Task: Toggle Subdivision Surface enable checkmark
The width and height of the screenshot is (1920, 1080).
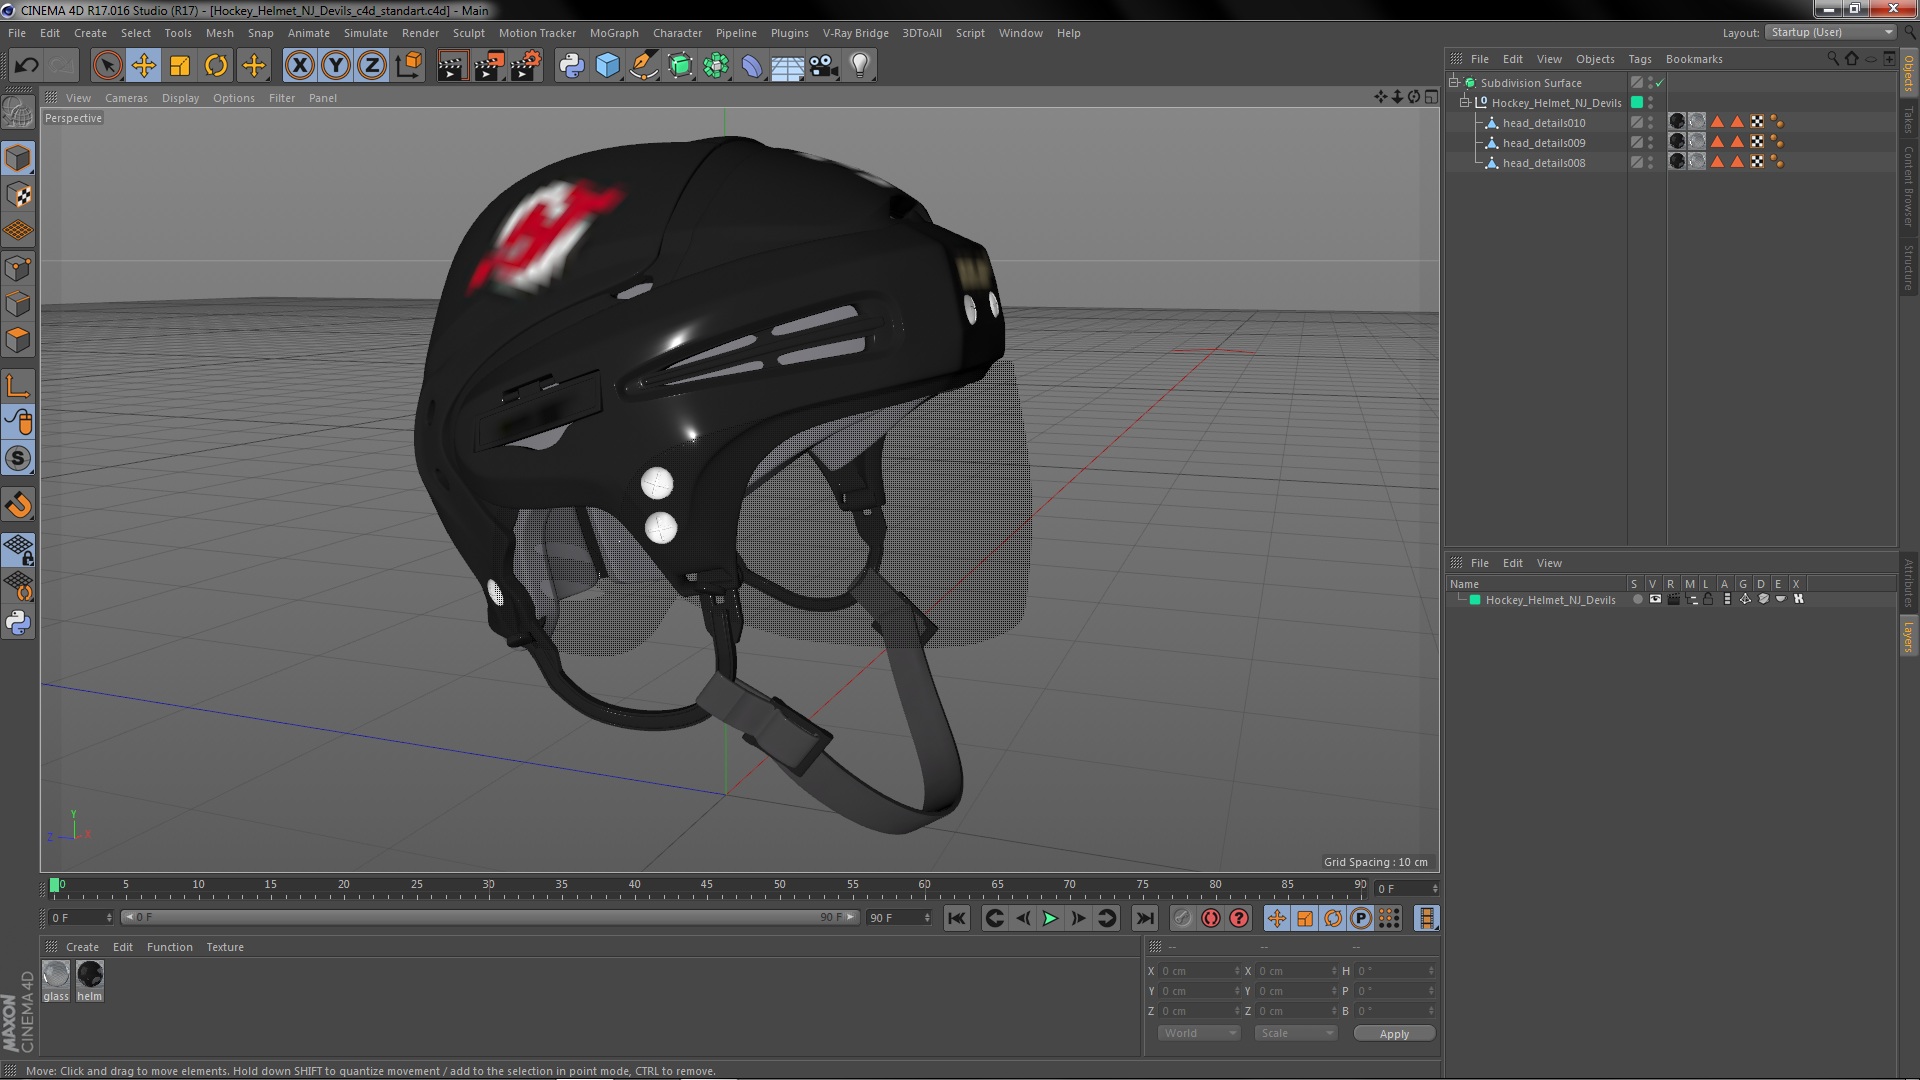Action: coord(1660,83)
